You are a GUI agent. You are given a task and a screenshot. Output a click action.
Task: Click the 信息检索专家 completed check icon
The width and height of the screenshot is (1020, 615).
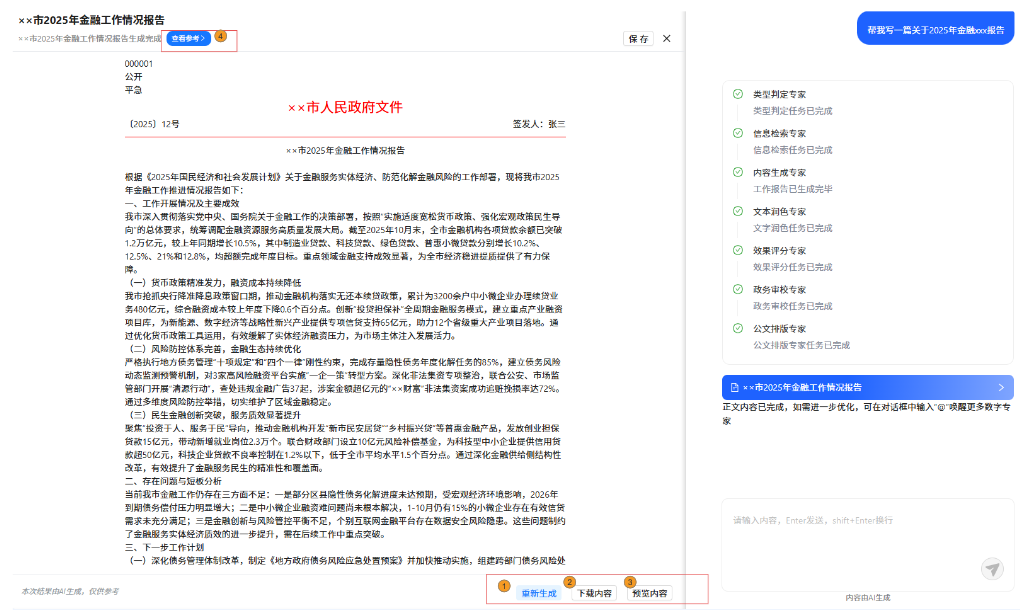pos(738,132)
